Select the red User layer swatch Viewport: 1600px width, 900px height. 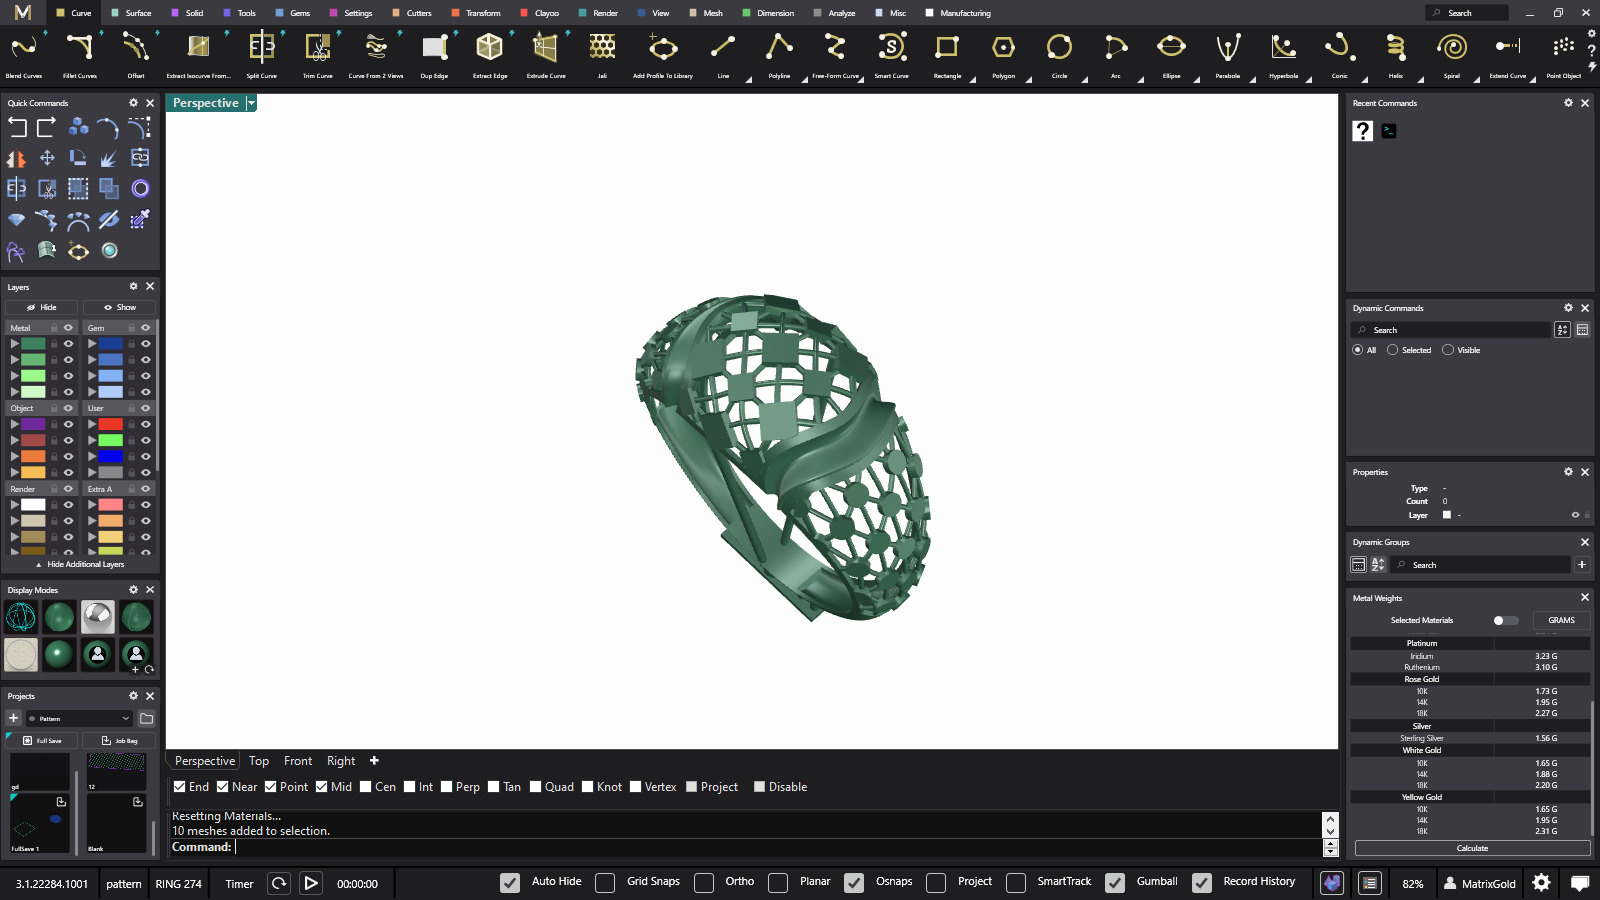[x=111, y=424]
